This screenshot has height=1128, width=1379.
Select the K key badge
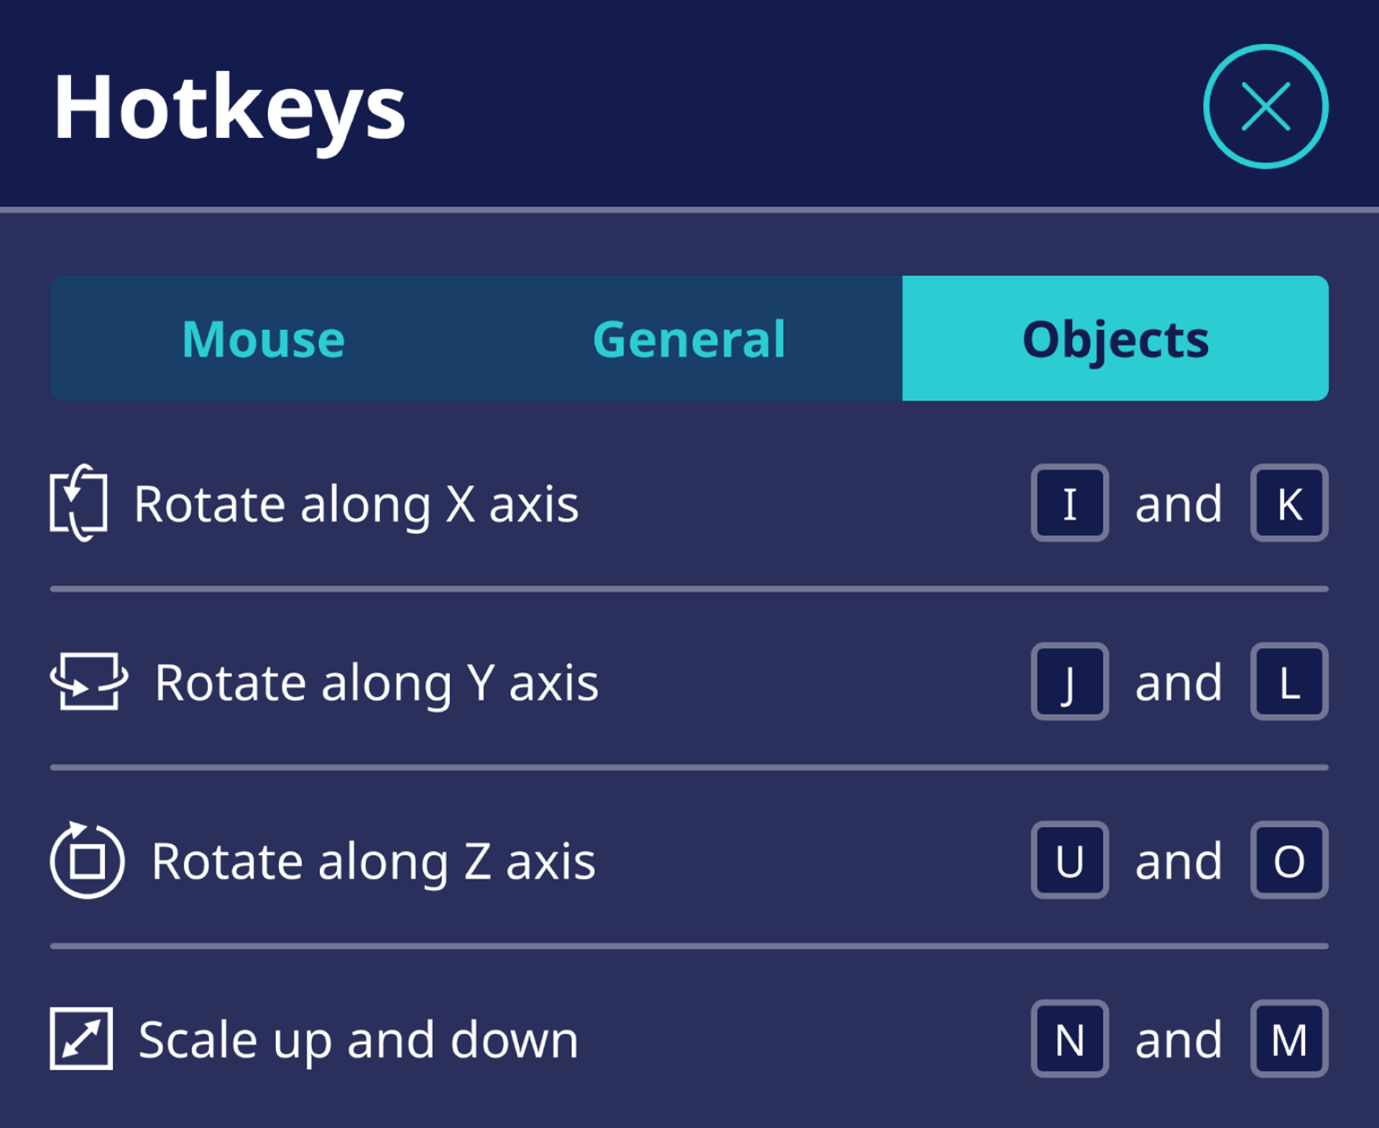[x=1288, y=503]
